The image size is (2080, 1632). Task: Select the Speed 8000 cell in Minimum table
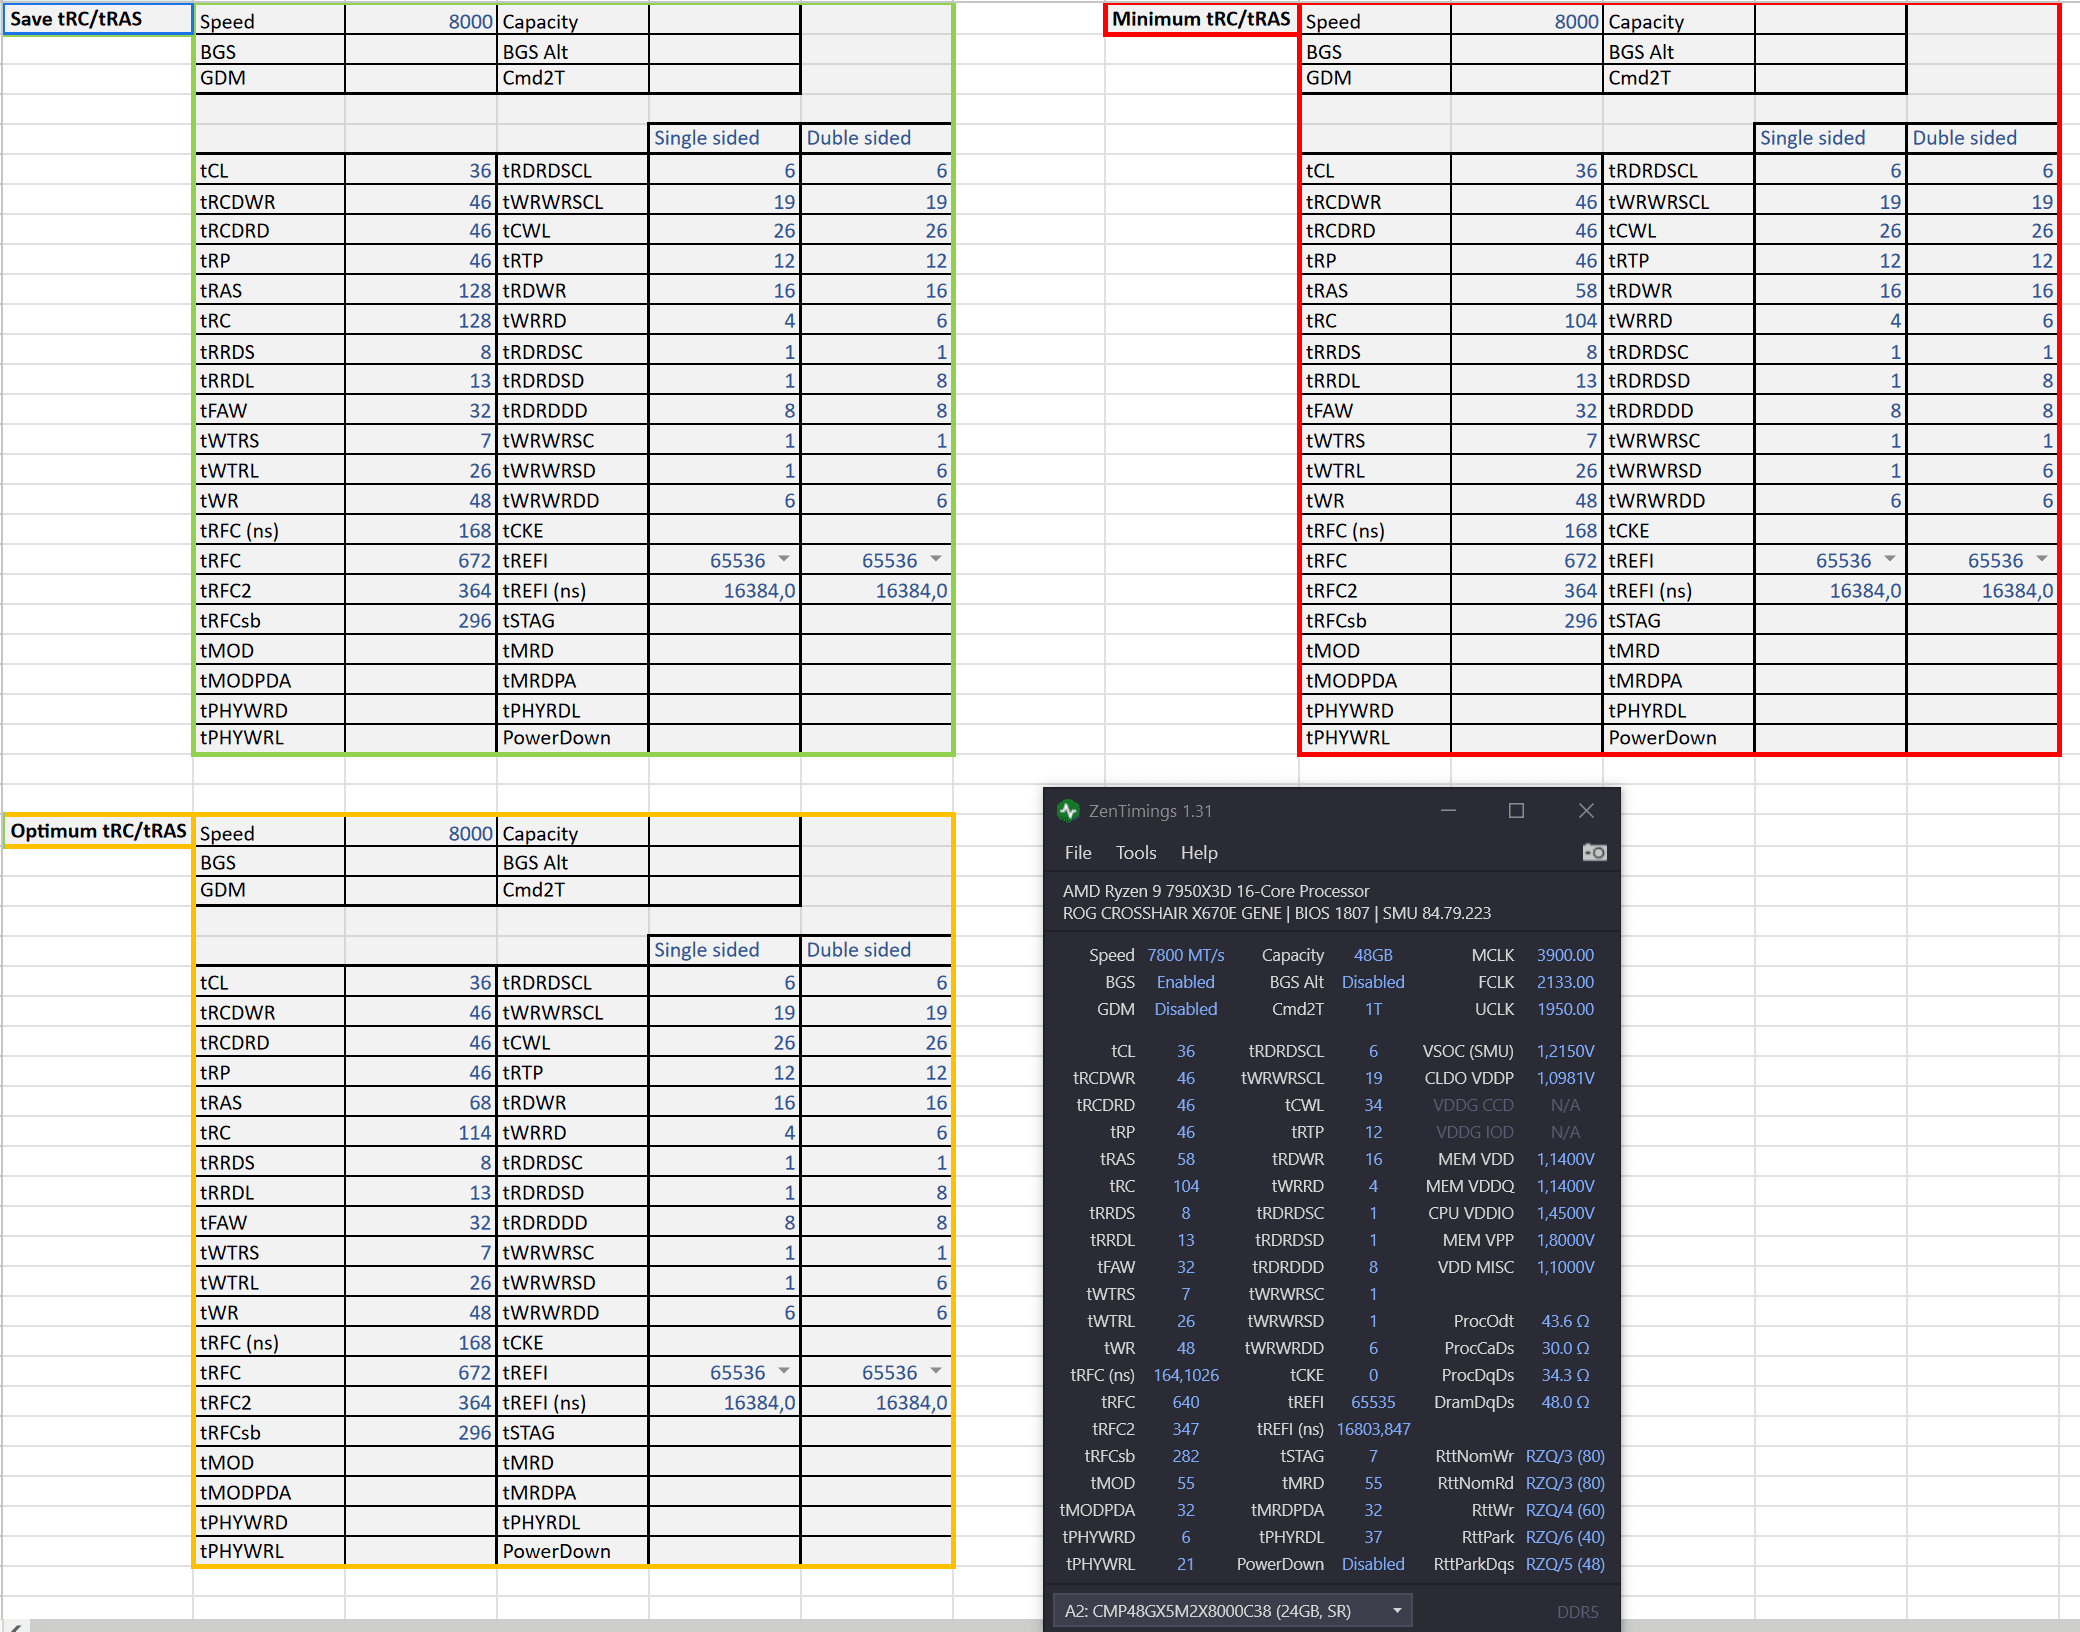(x=1526, y=22)
